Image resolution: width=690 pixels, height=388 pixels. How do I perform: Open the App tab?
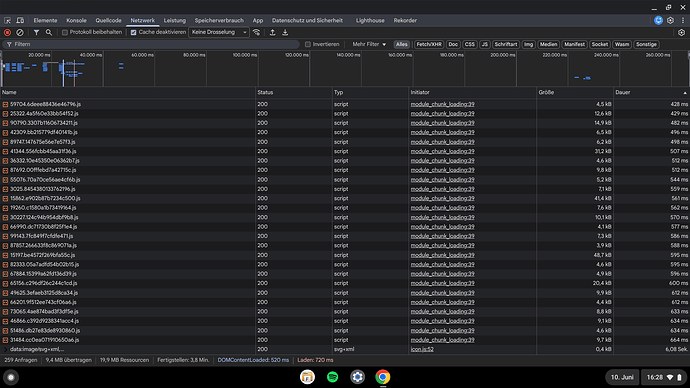click(258, 21)
